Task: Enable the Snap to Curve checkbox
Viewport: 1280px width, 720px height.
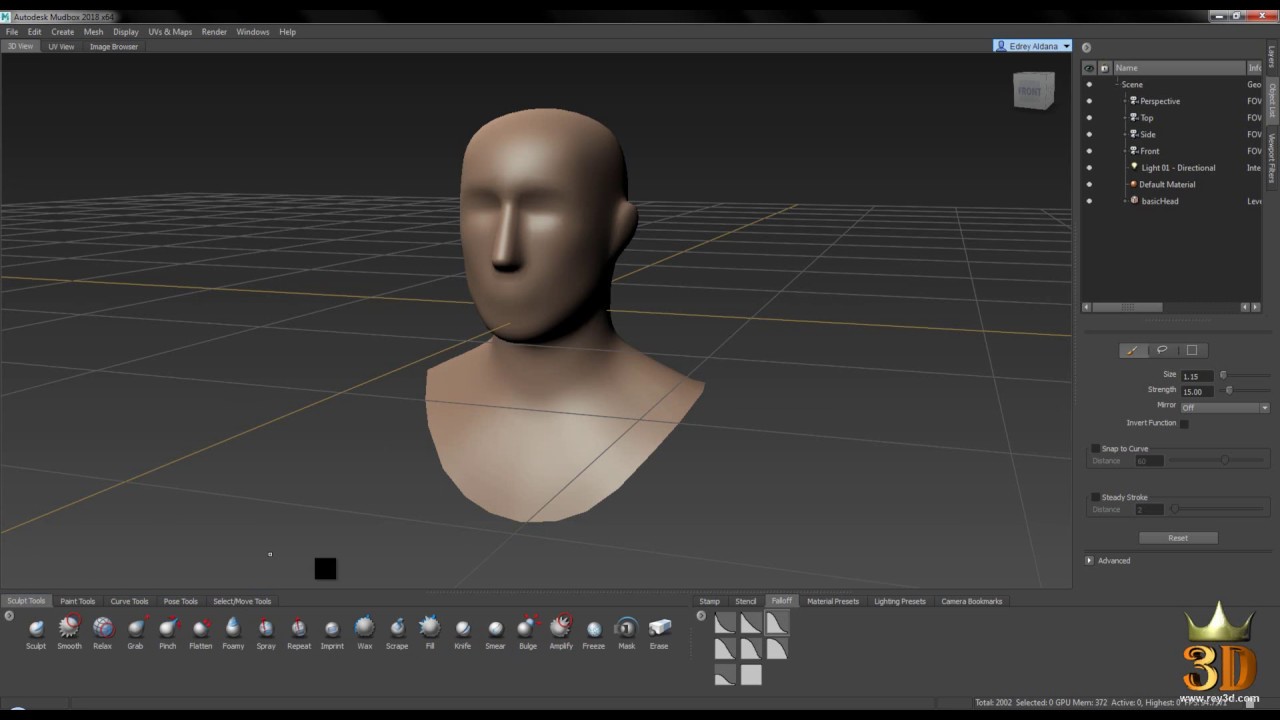Action: click(x=1095, y=449)
